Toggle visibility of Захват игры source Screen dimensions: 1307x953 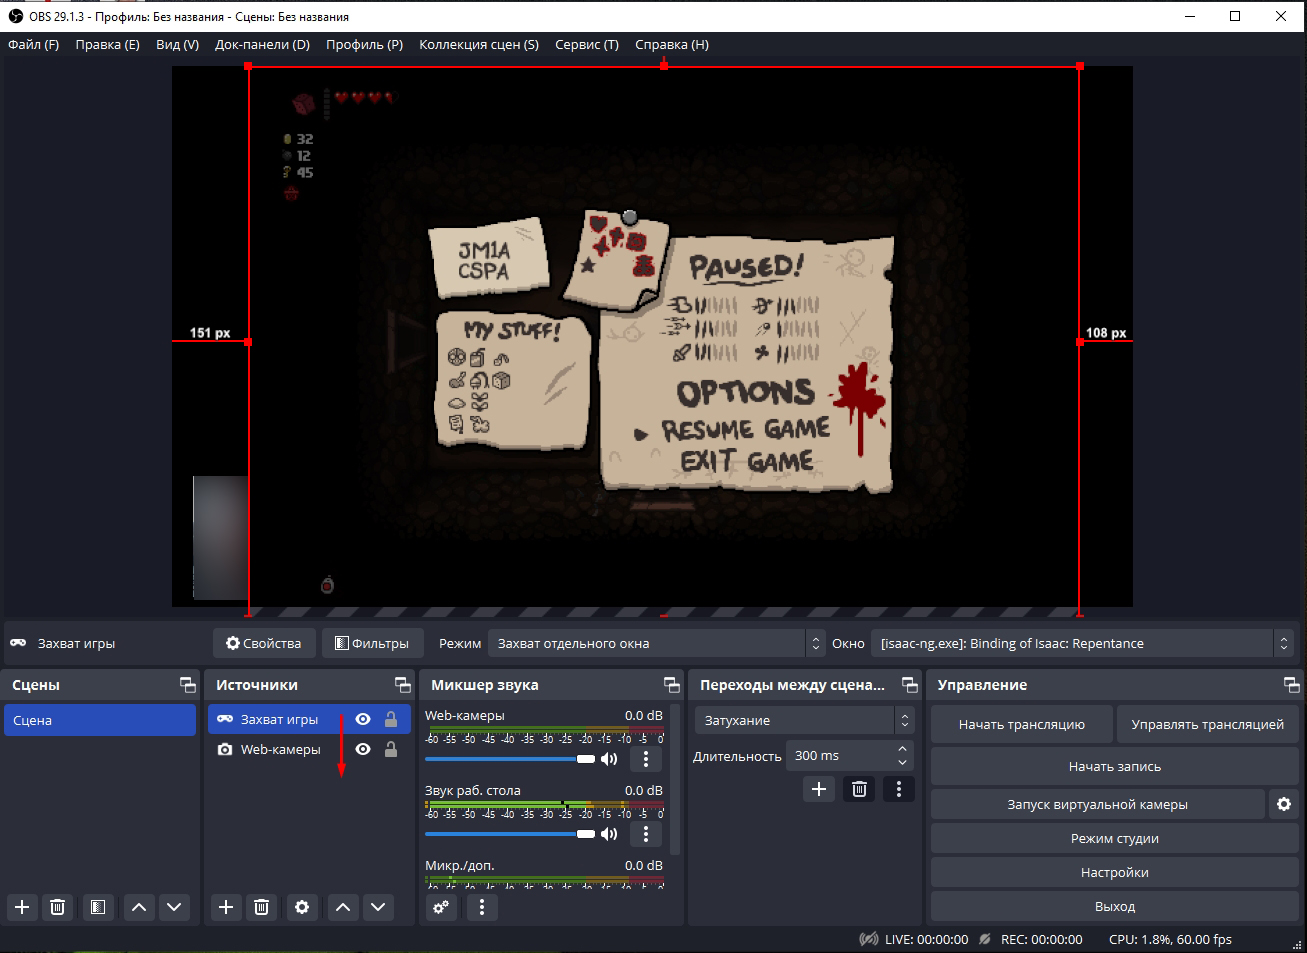(x=363, y=719)
